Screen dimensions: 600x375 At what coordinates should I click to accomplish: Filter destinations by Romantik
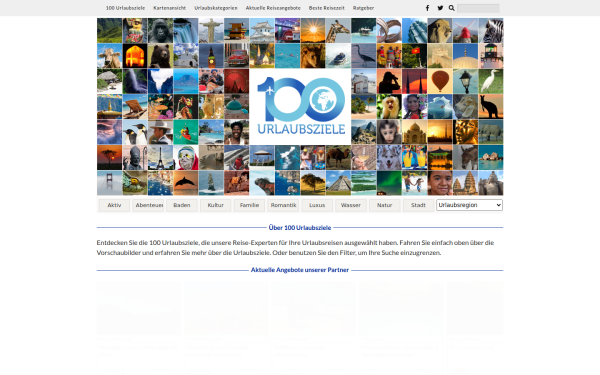point(283,205)
